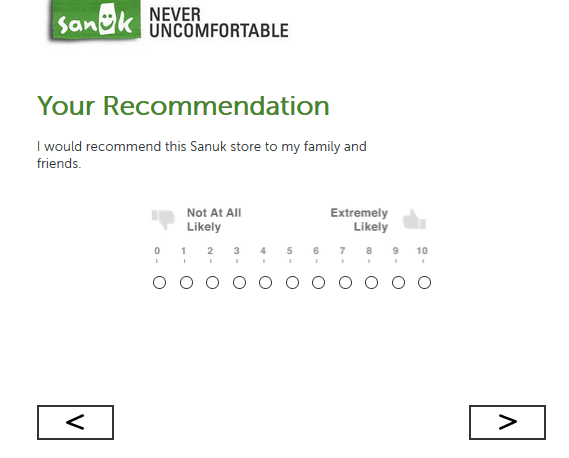Select rating 1 radio button

pyautogui.click(x=186, y=282)
